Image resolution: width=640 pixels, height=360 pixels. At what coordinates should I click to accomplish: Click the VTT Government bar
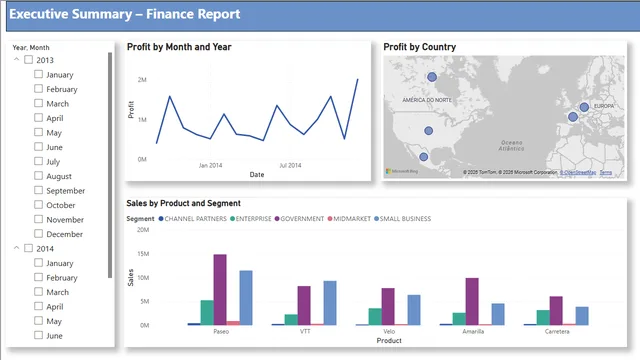304,306
